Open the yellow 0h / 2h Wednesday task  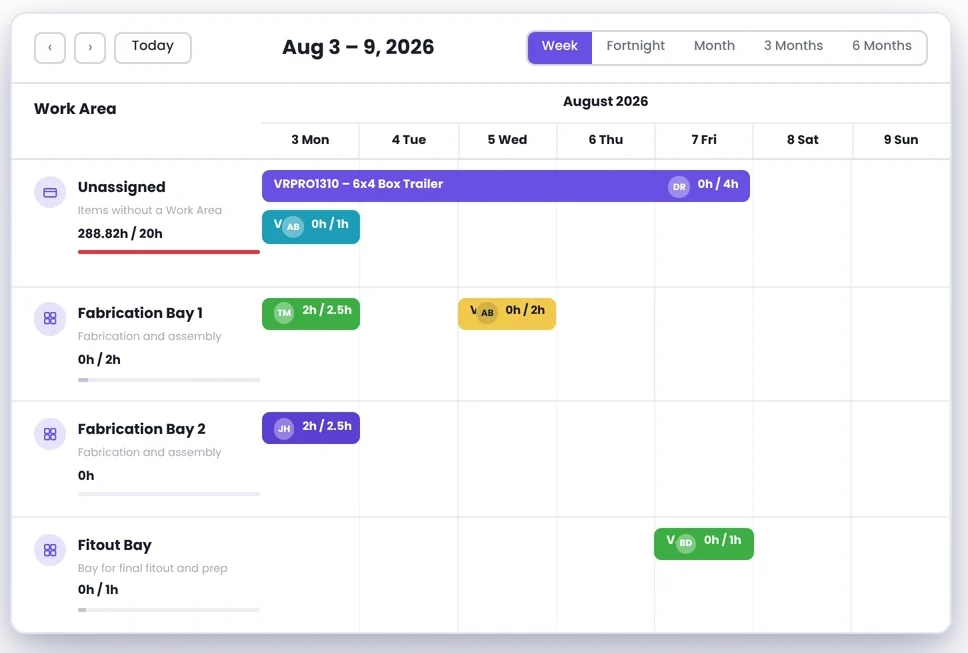[x=507, y=314]
